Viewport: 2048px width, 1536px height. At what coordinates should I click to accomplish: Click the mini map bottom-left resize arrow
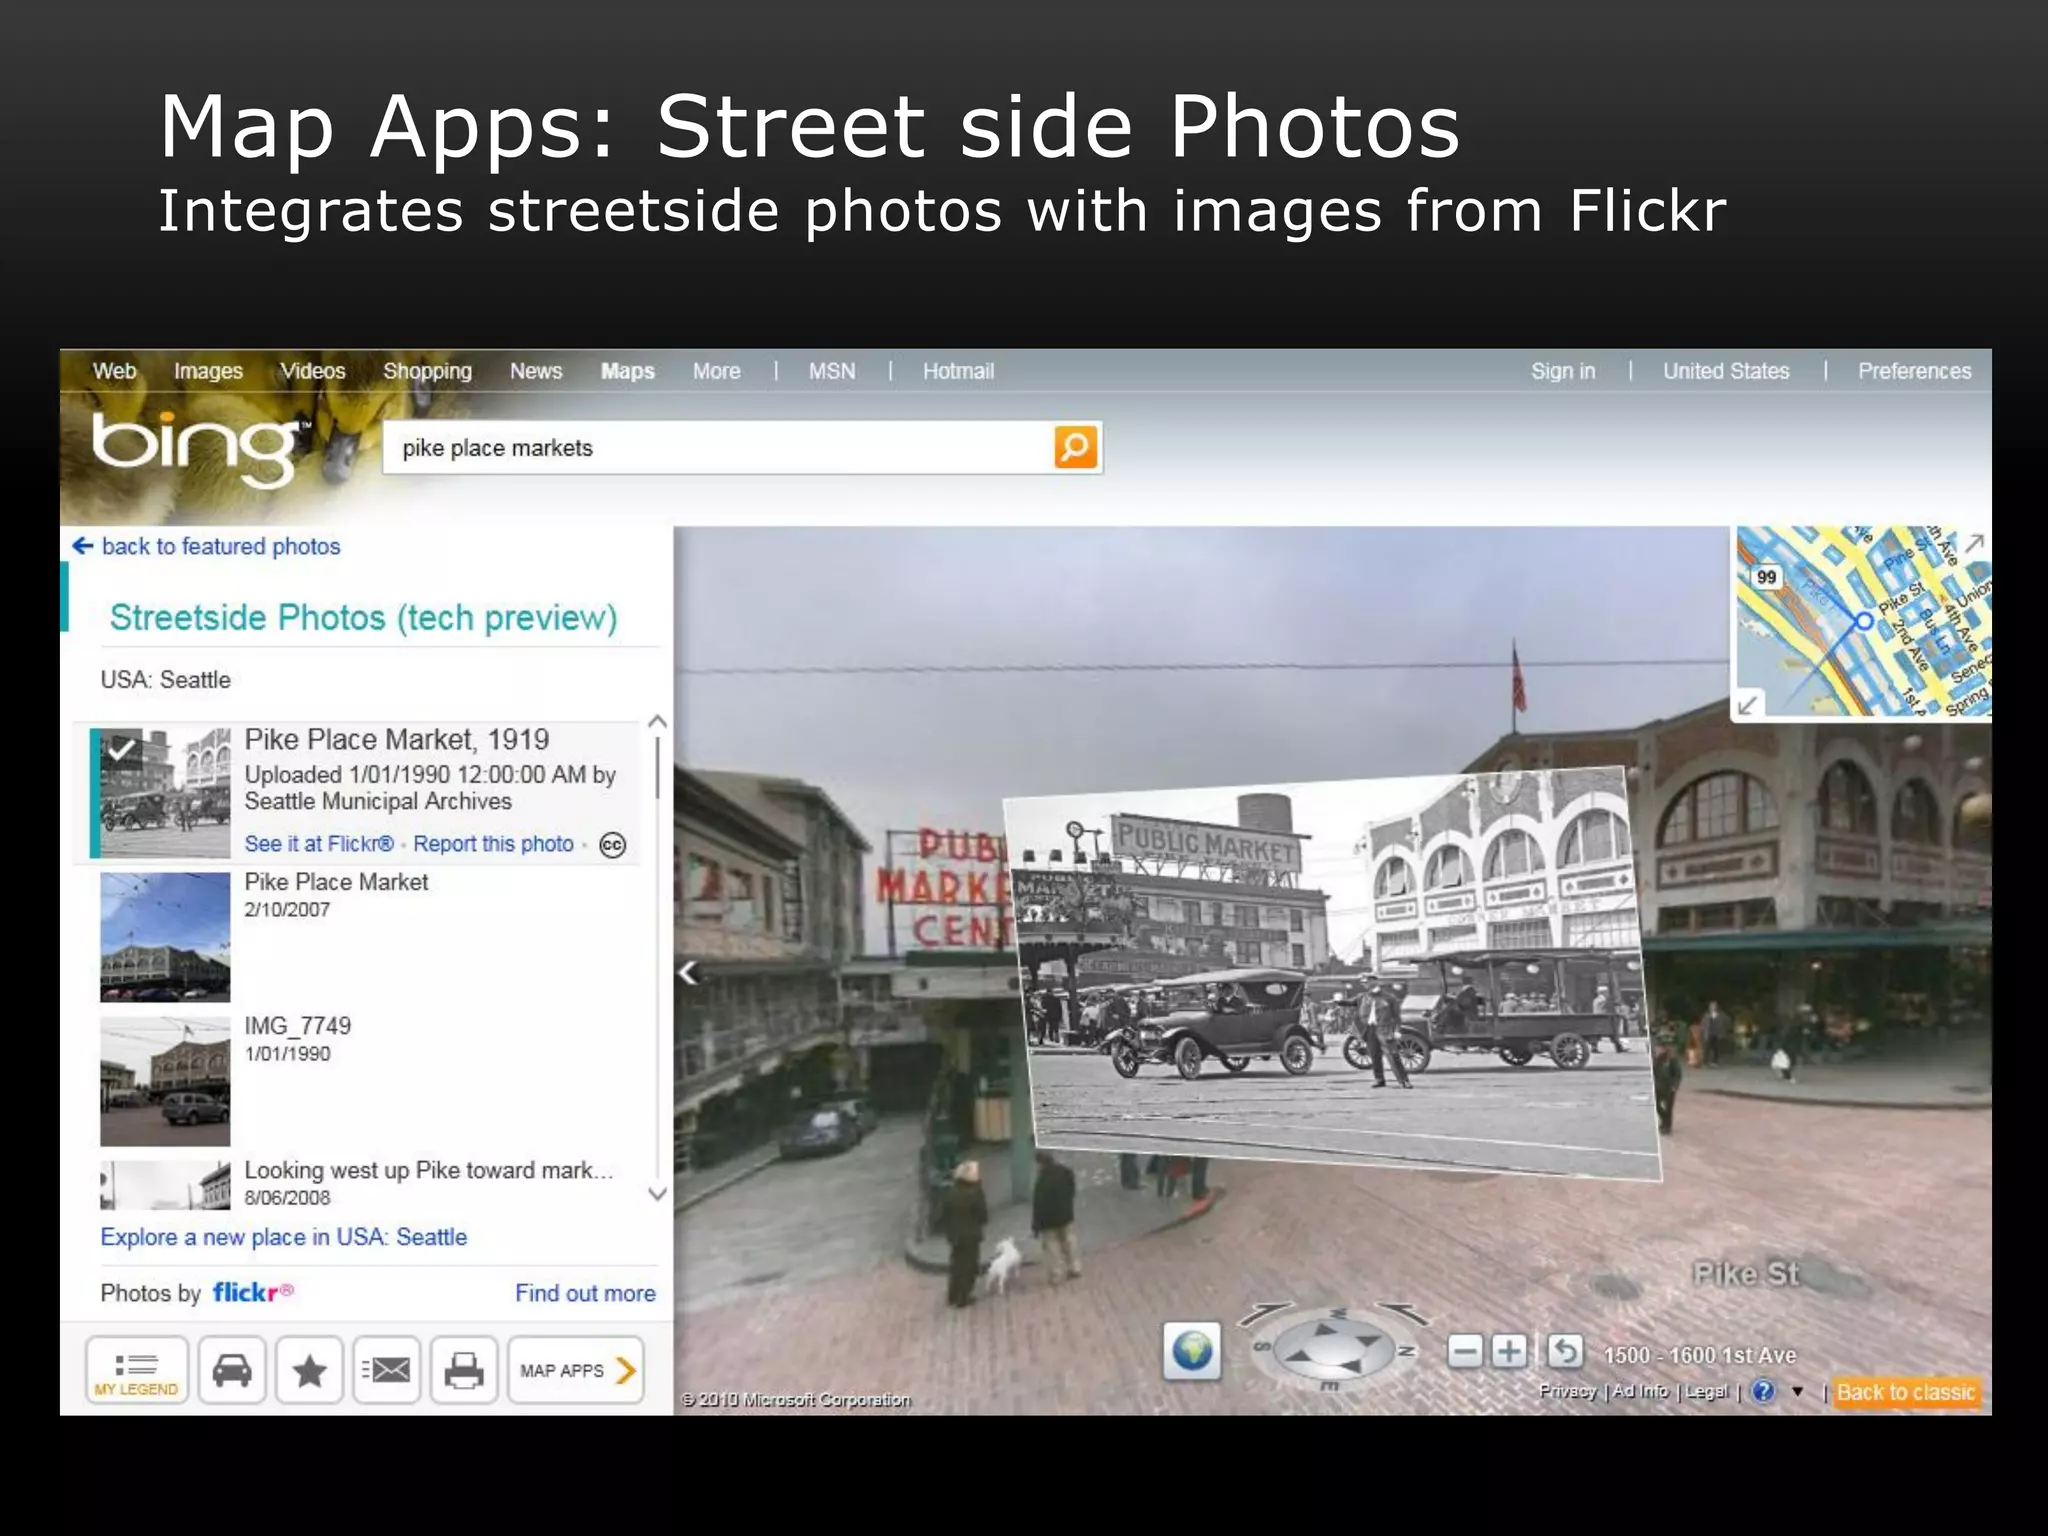[1747, 705]
